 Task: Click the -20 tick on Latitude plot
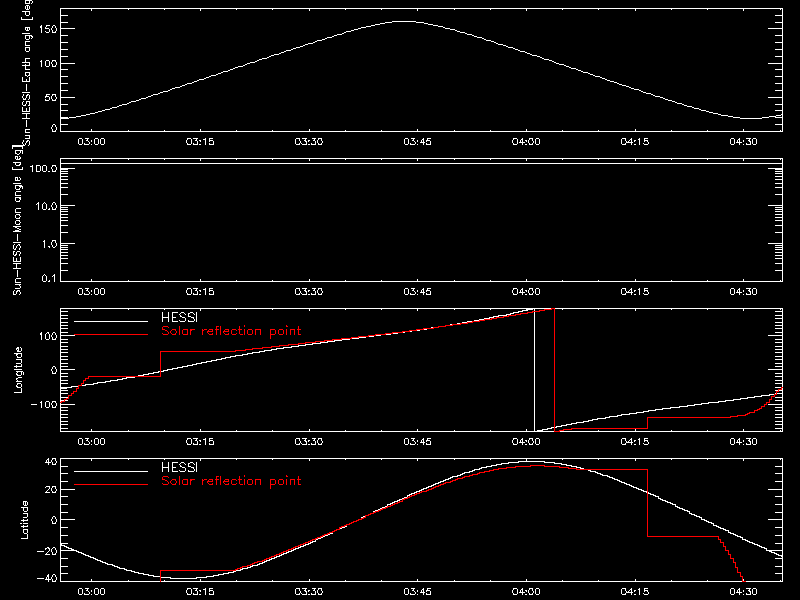pyautogui.click(x=47, y=551)
